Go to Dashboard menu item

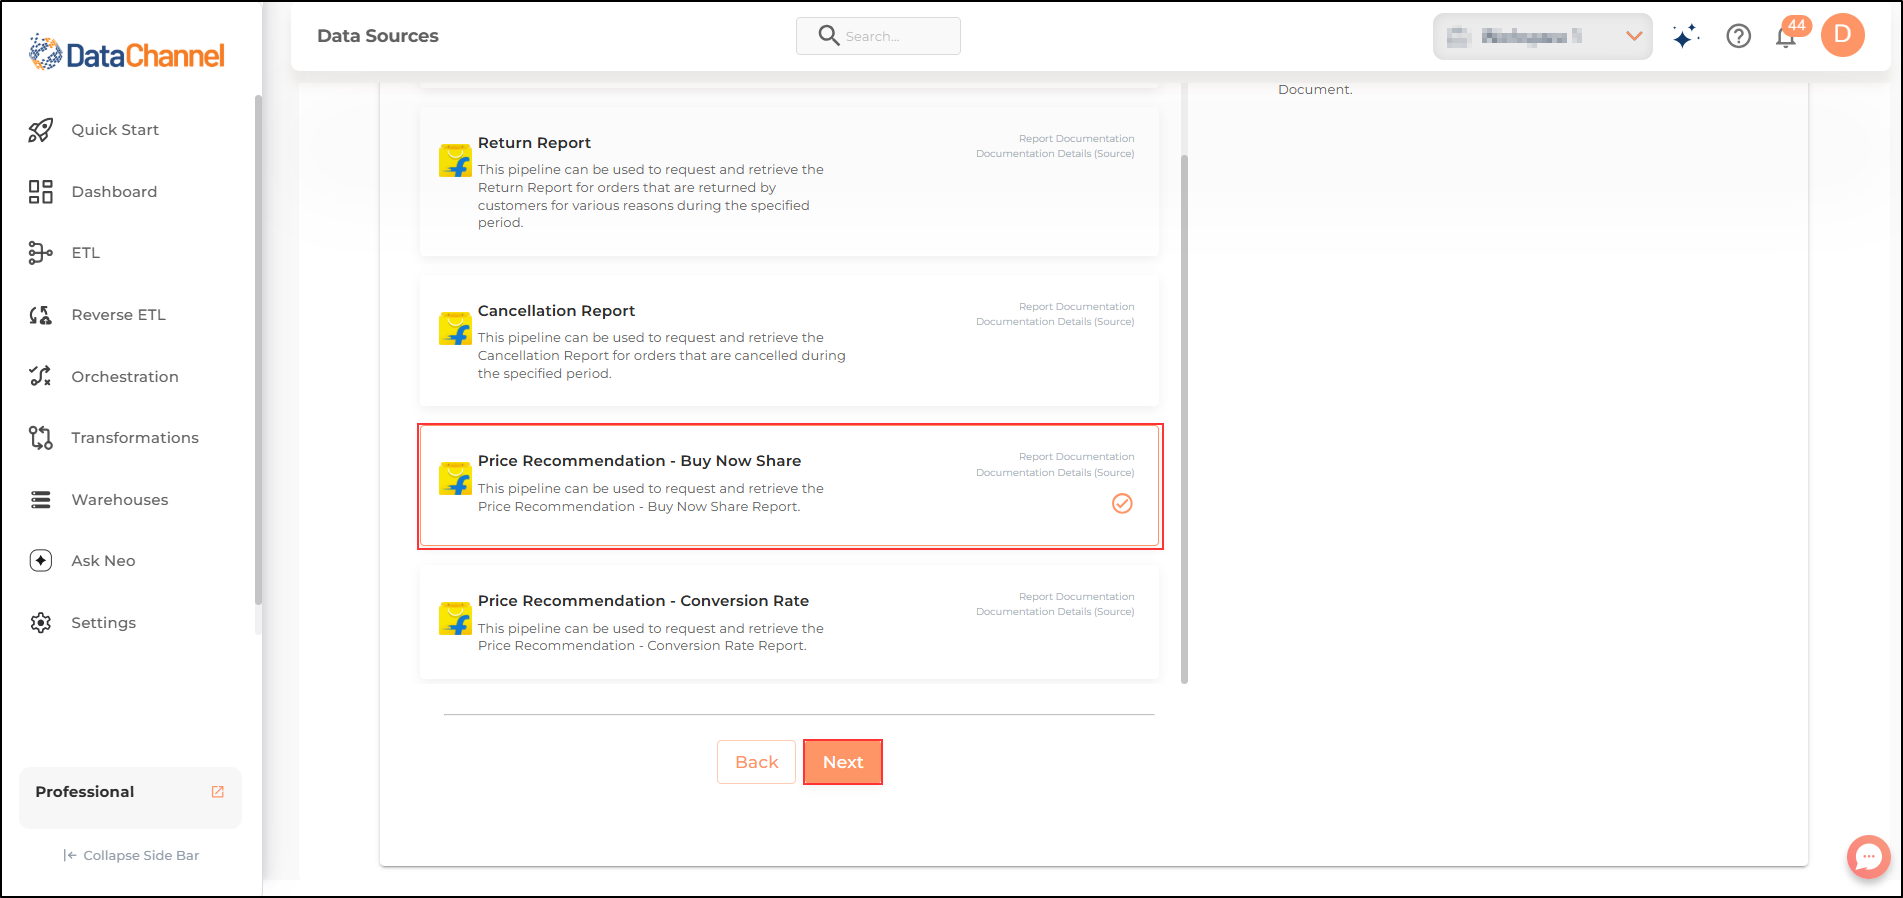point(114,192)
